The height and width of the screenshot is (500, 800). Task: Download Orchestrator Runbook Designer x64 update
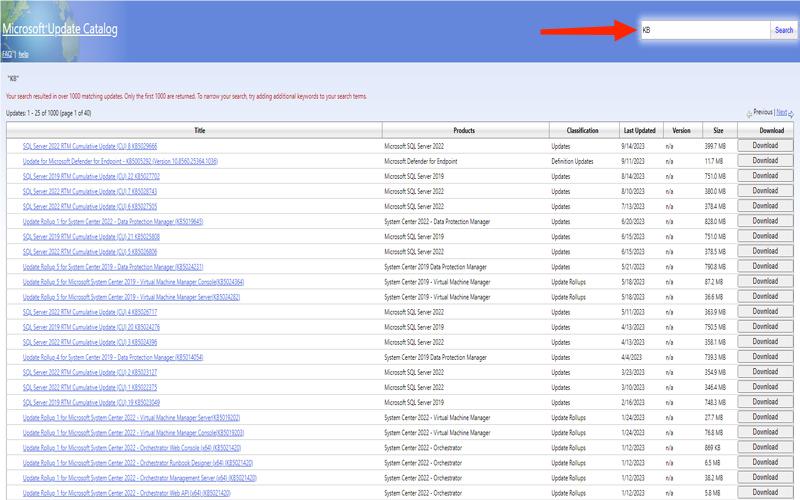pos(765,463)
